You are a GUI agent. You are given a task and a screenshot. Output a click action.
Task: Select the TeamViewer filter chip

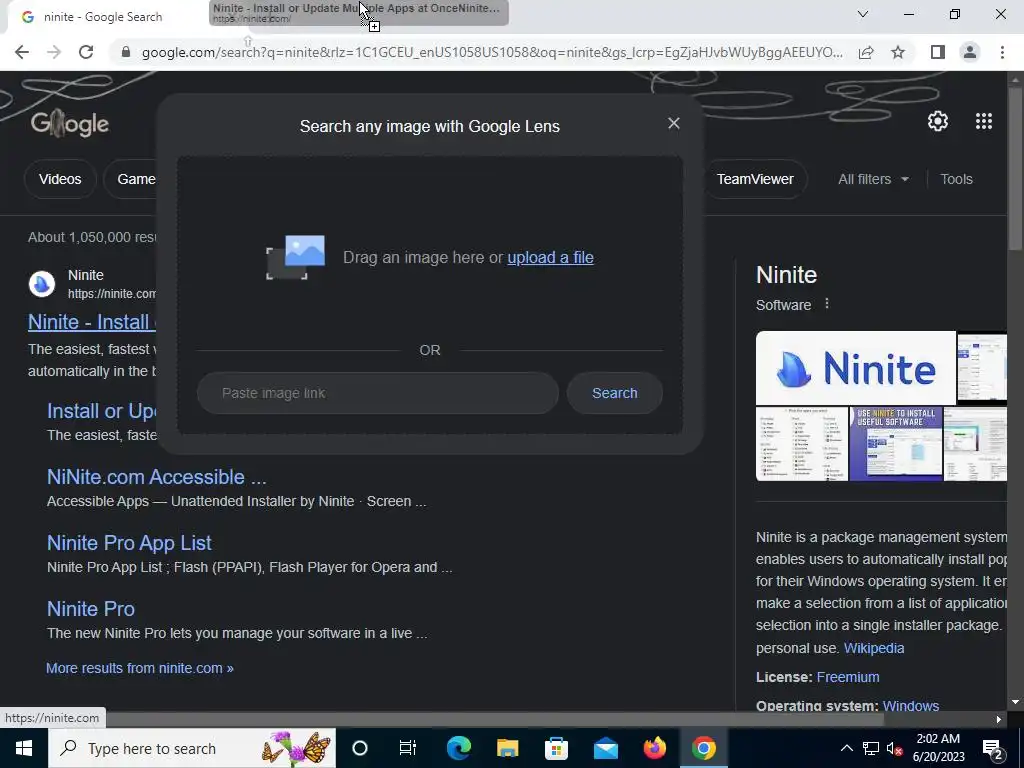pos(755,179)
